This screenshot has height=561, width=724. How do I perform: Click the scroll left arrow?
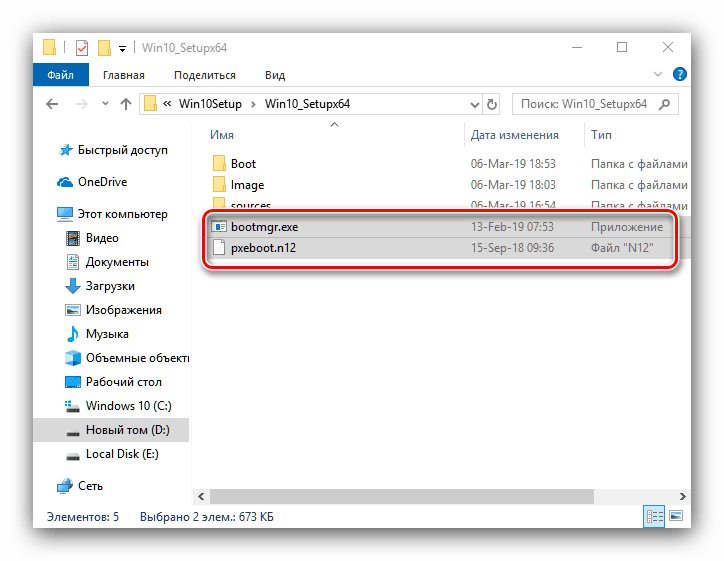[201, 497]
